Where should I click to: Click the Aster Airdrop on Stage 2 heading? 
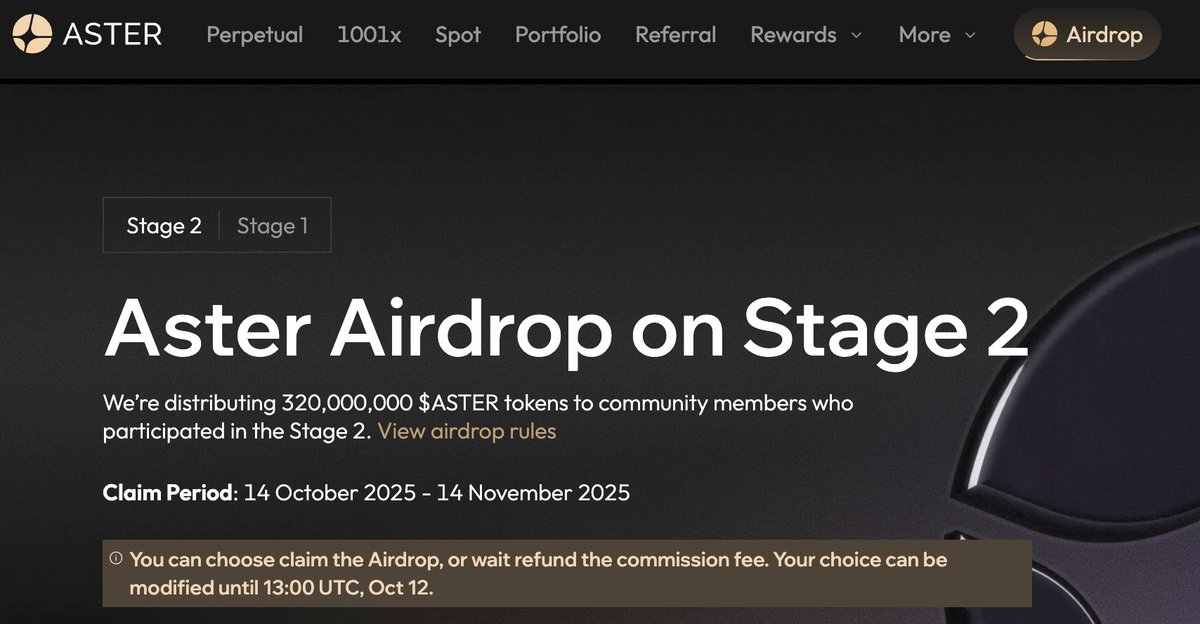[566, 328]
